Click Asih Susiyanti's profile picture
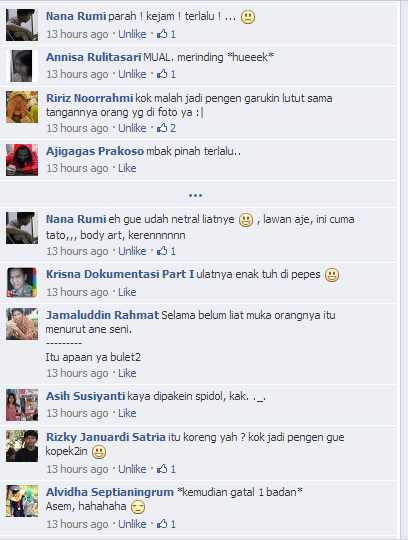Screen dimensions: 408x540 (22, 405)
